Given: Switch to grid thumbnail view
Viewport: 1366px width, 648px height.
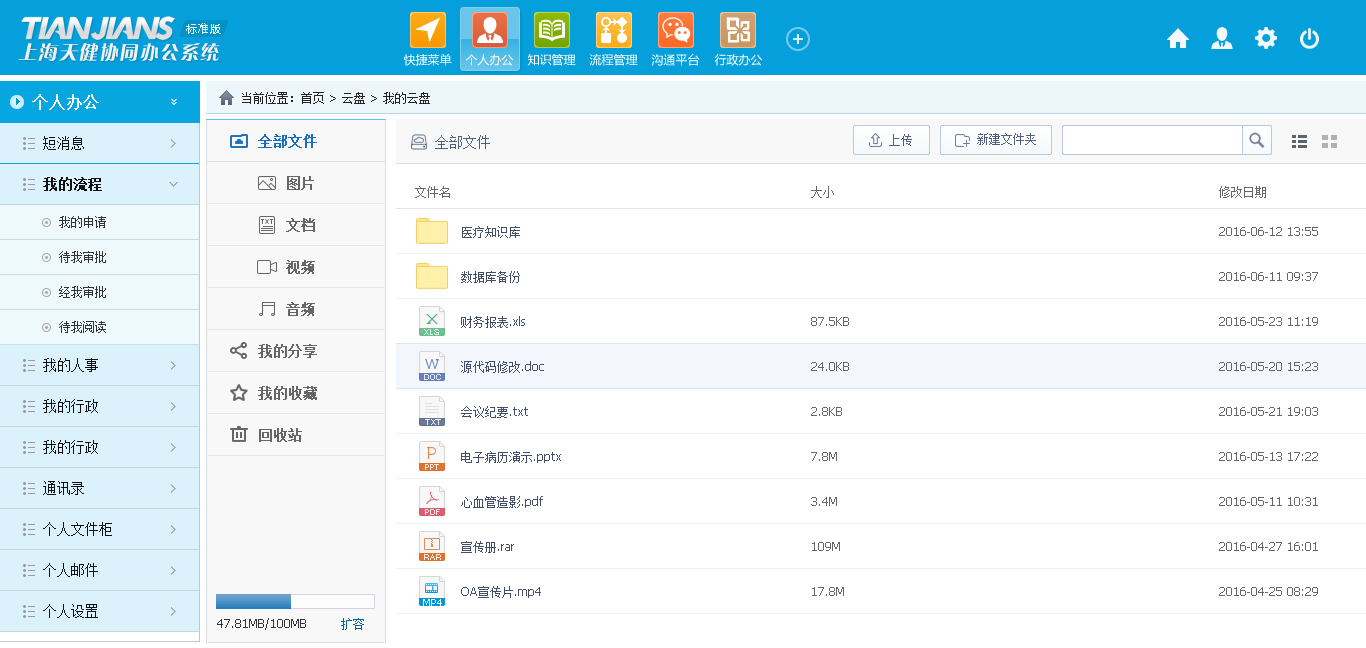Looking at the screenshot, I should pyautogui.click(x=1329, y=142).
